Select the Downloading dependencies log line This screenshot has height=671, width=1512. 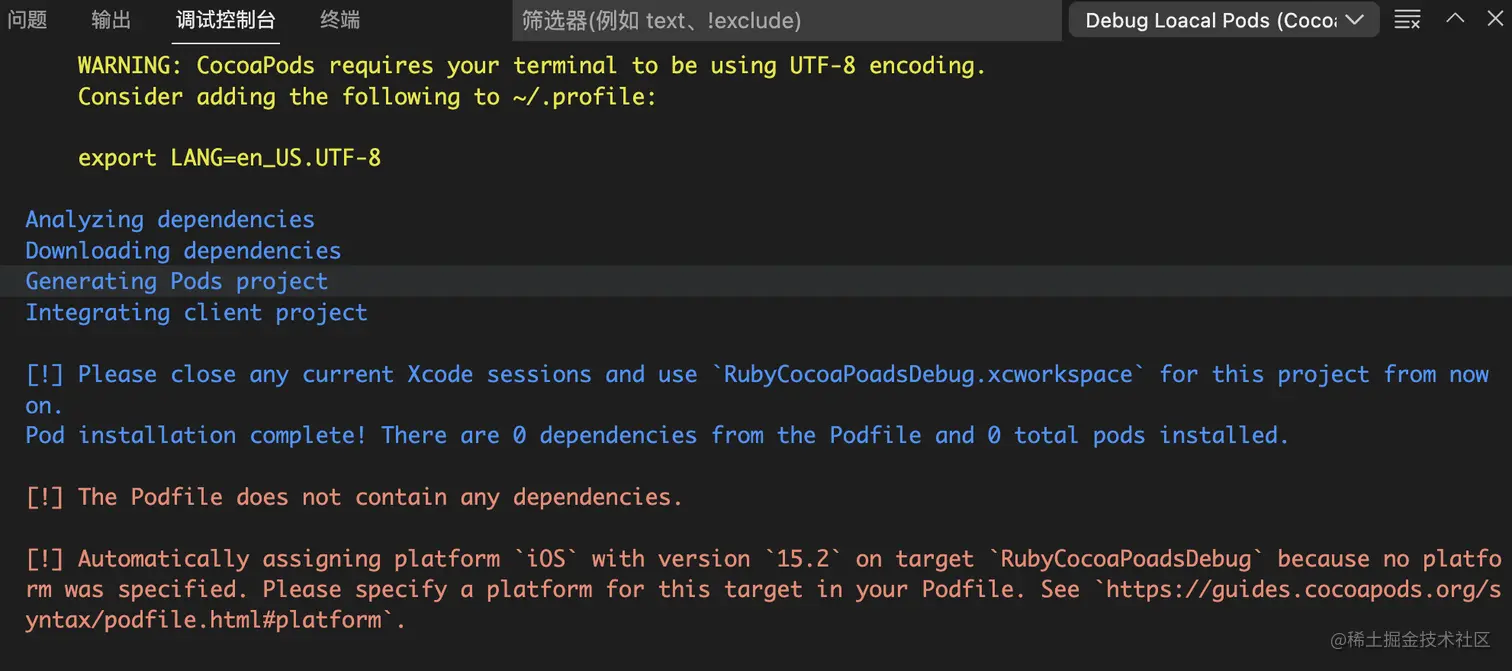(183, 250)
